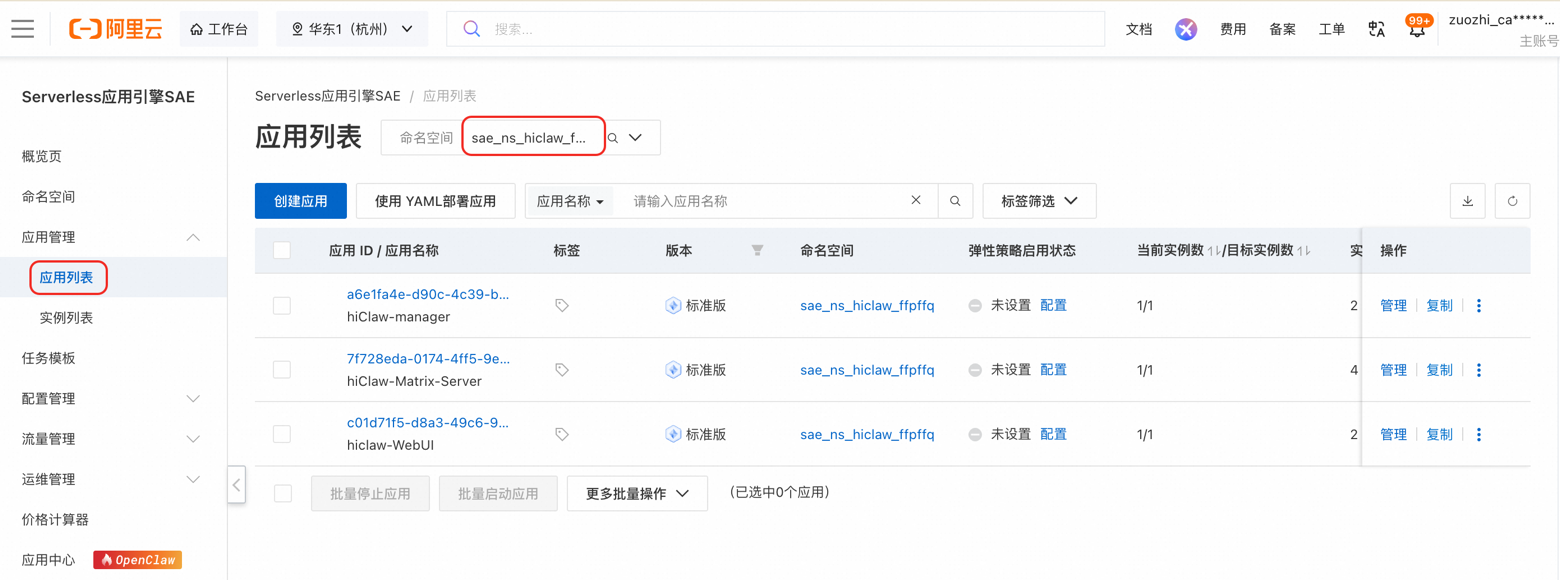
Task: Click the namespace search magnifier icon
Action: [613, 138]
